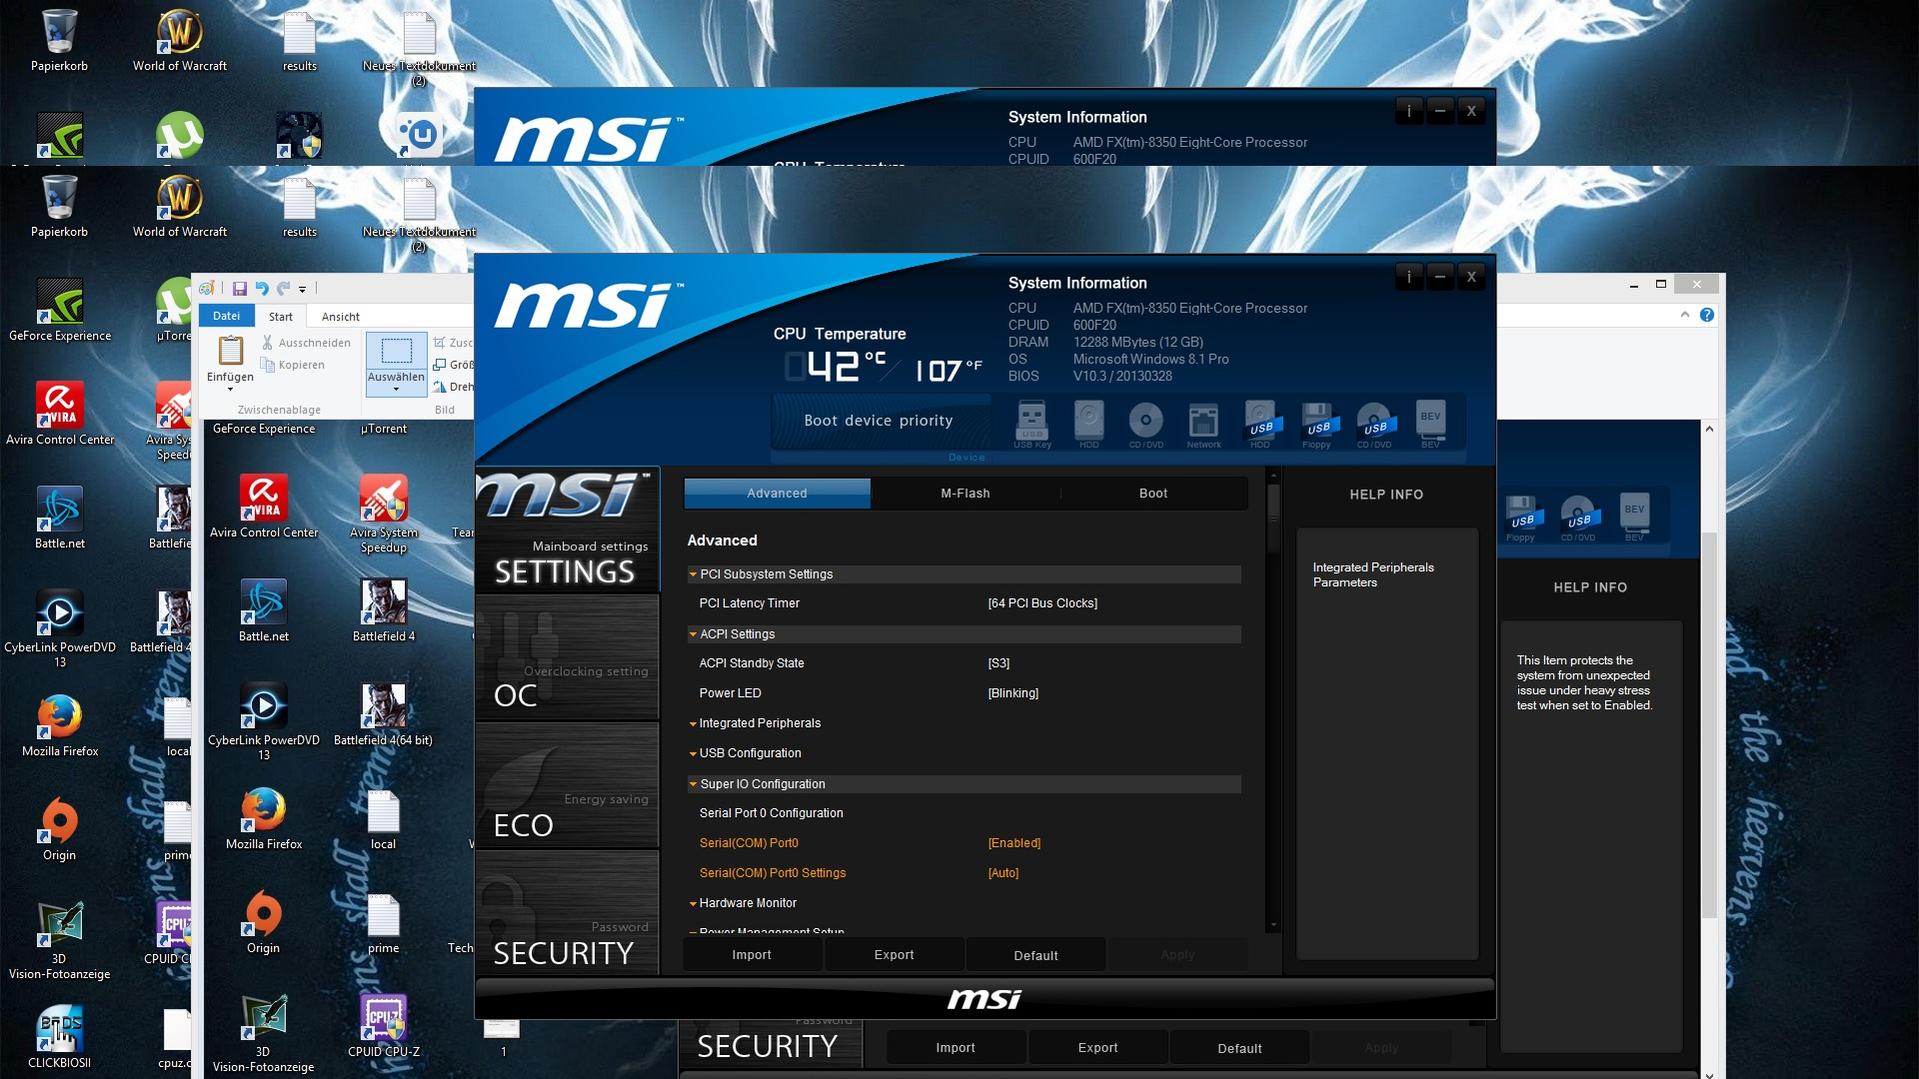The image size is (1919, 1079).
Task: Click the MSI settings list scroll-down arrow
Action: [1273, 927]
